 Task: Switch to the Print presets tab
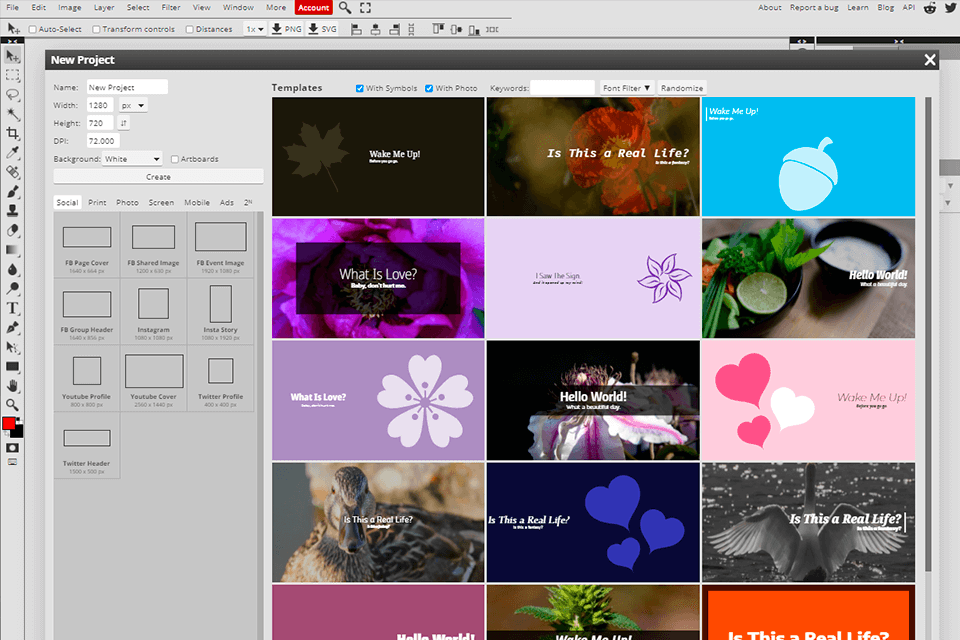[x=97, y=202]
